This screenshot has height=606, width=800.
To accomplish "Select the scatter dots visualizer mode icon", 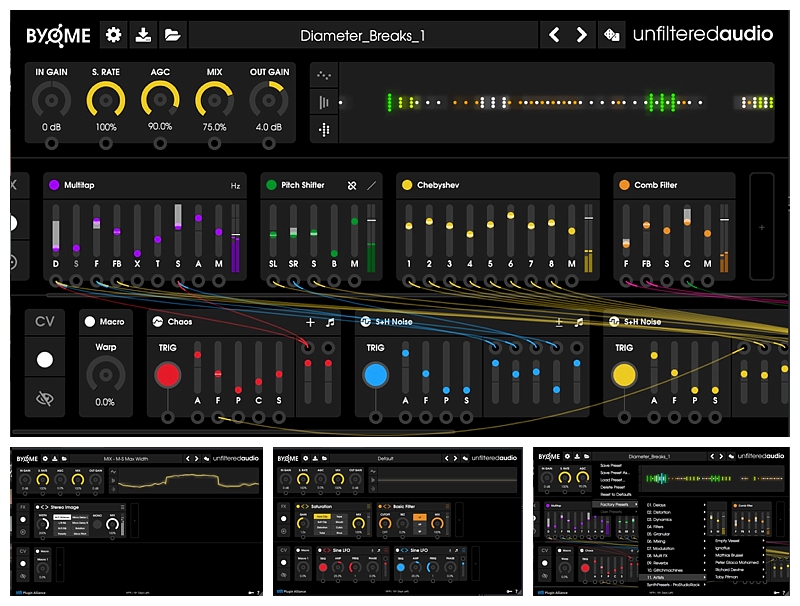I will click(323, 75).
